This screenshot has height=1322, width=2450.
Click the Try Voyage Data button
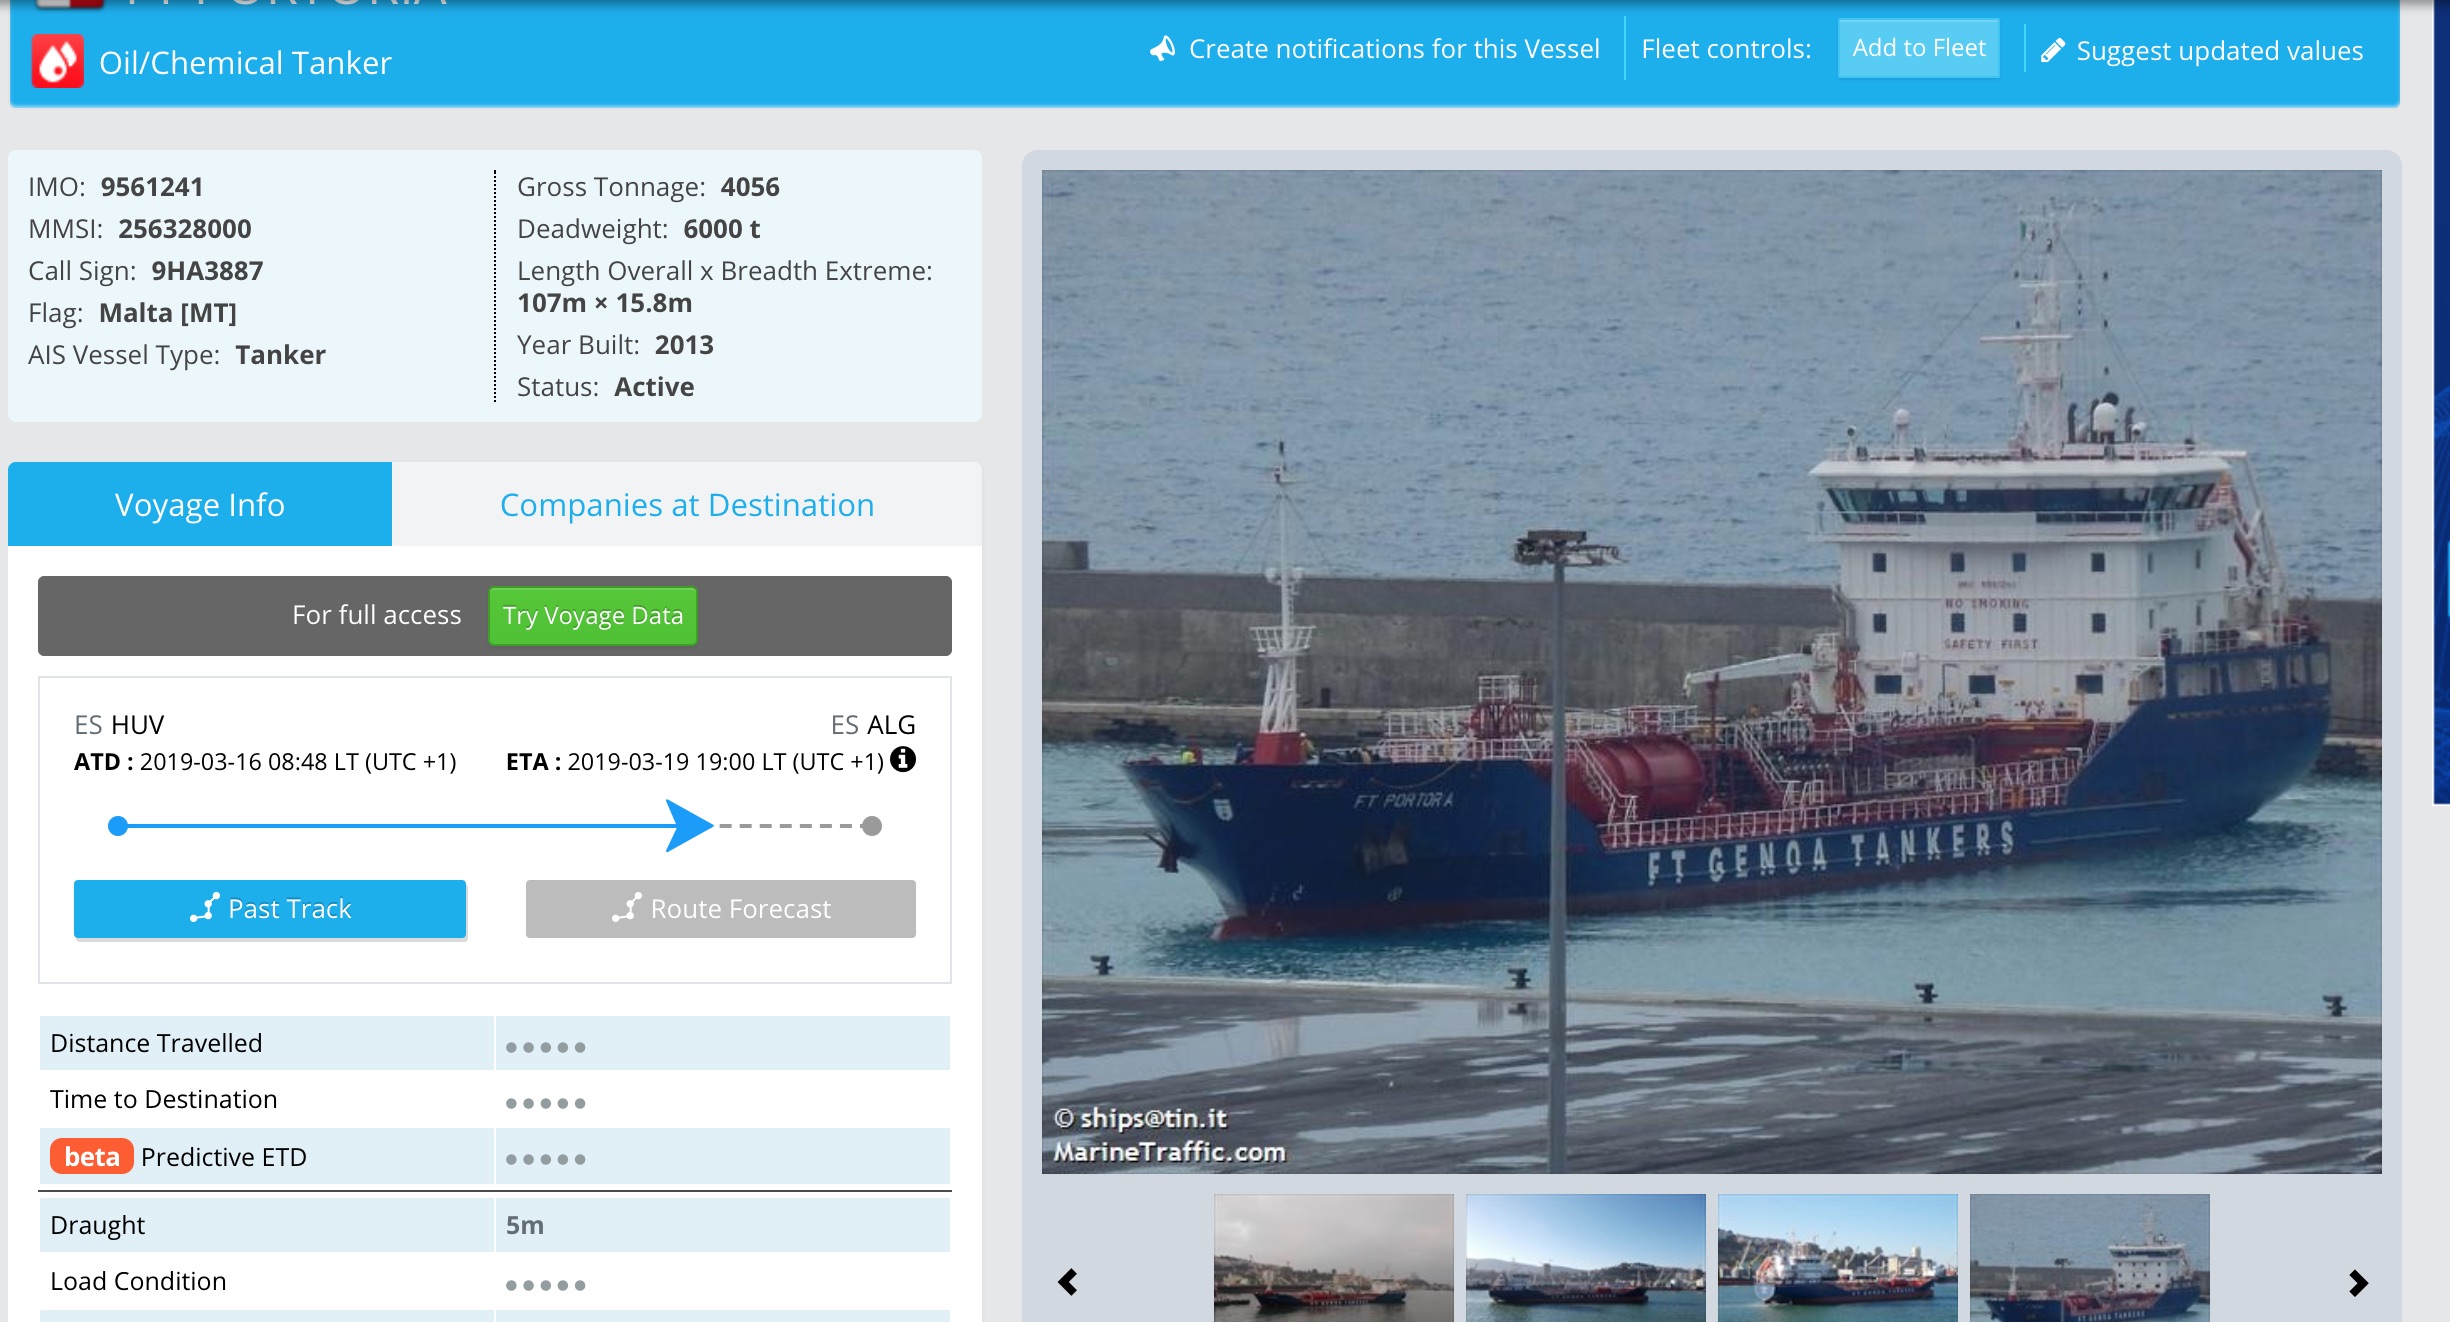(593, 616)
